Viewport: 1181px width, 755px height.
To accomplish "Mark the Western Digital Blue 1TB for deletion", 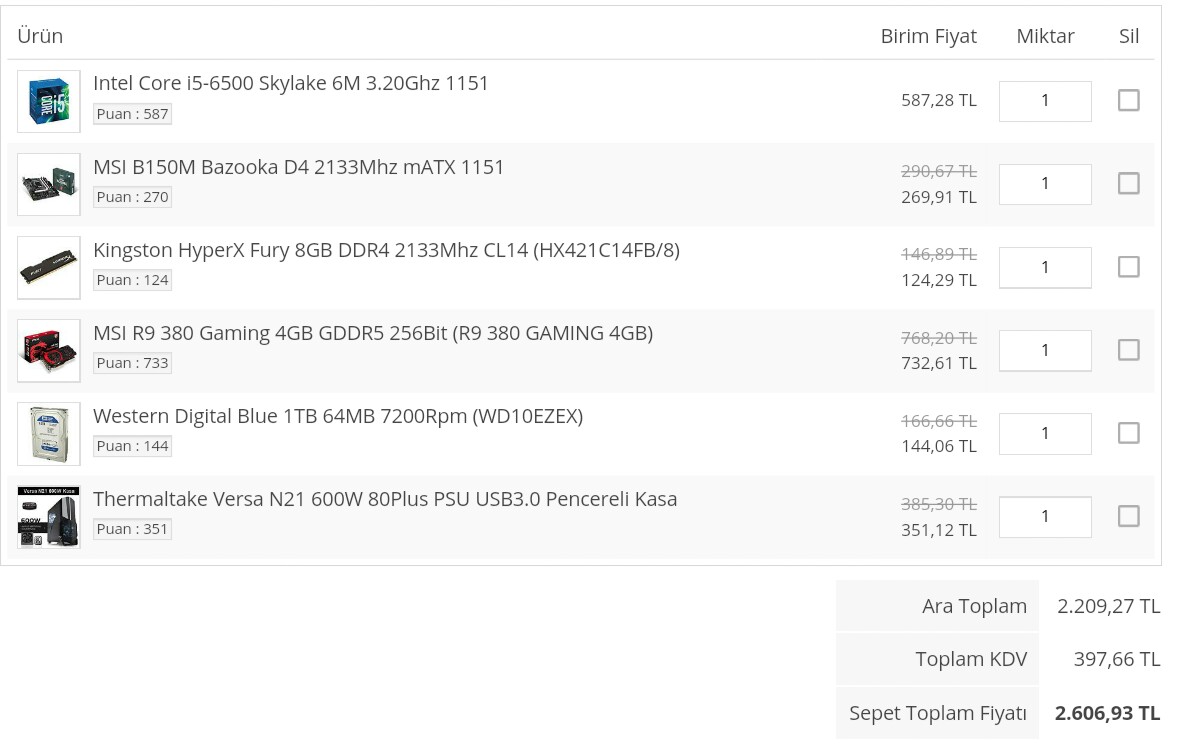I will 1128,433.
